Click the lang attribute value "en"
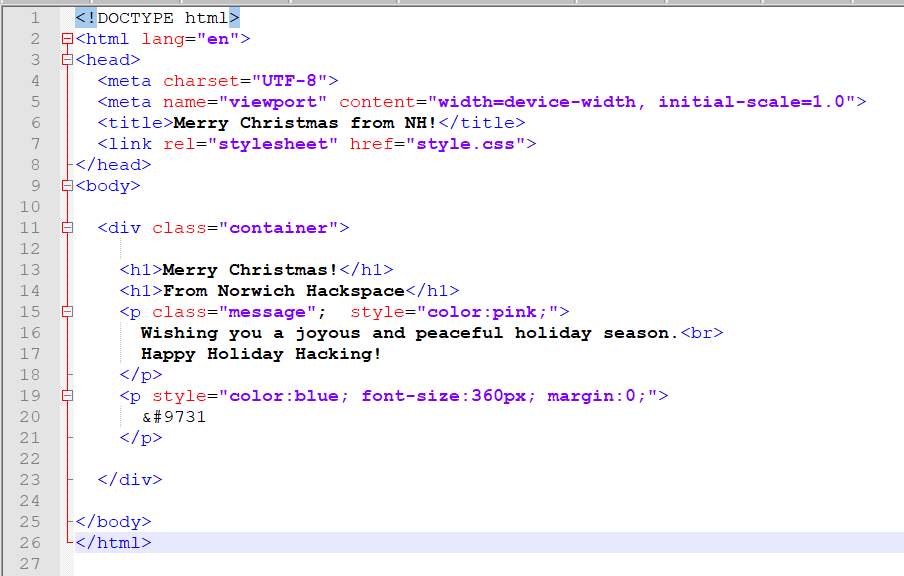 [218, 39]
